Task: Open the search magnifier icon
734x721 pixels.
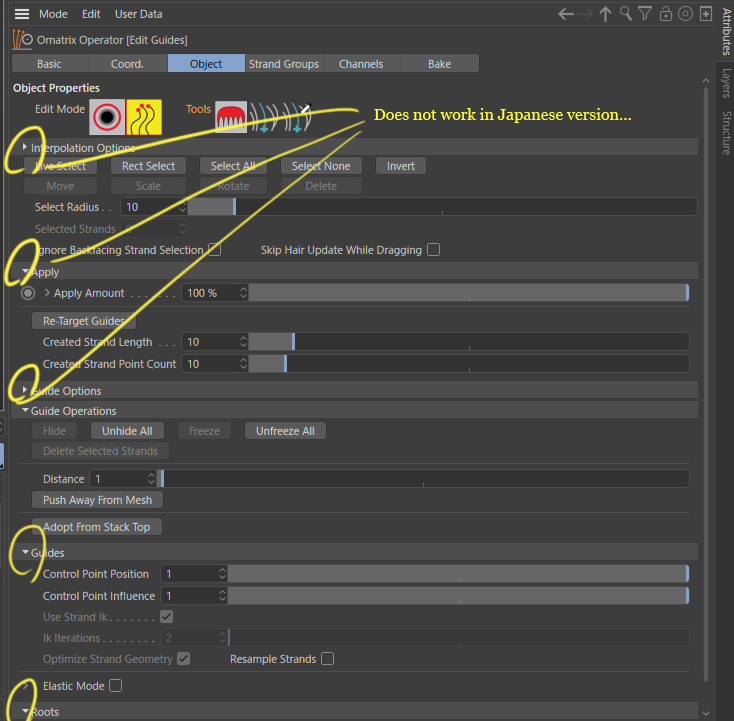Action: click(x=625, y=14)
